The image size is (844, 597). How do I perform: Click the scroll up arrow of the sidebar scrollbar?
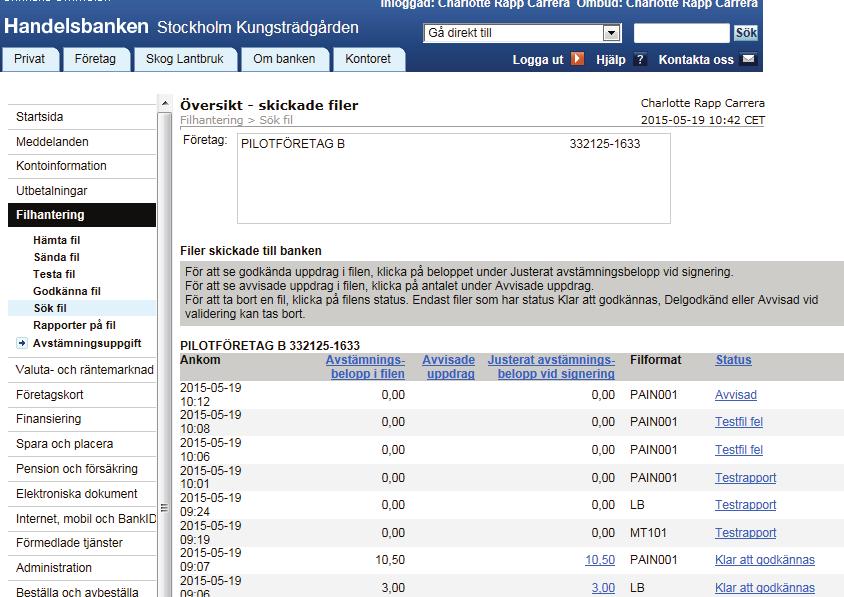click(x=165, y=102)
